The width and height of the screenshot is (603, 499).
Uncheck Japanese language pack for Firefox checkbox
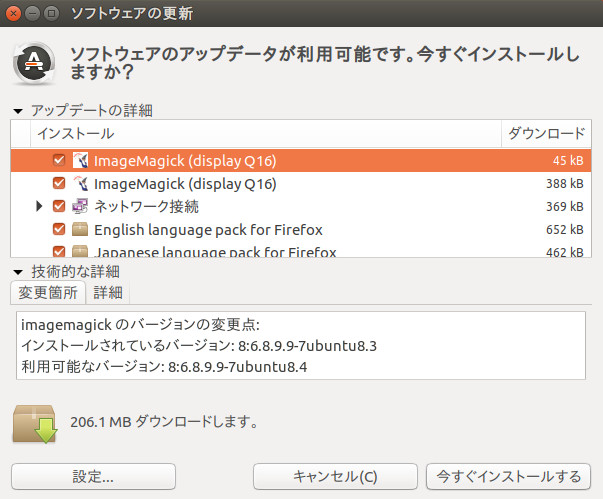tap(59, 251)
